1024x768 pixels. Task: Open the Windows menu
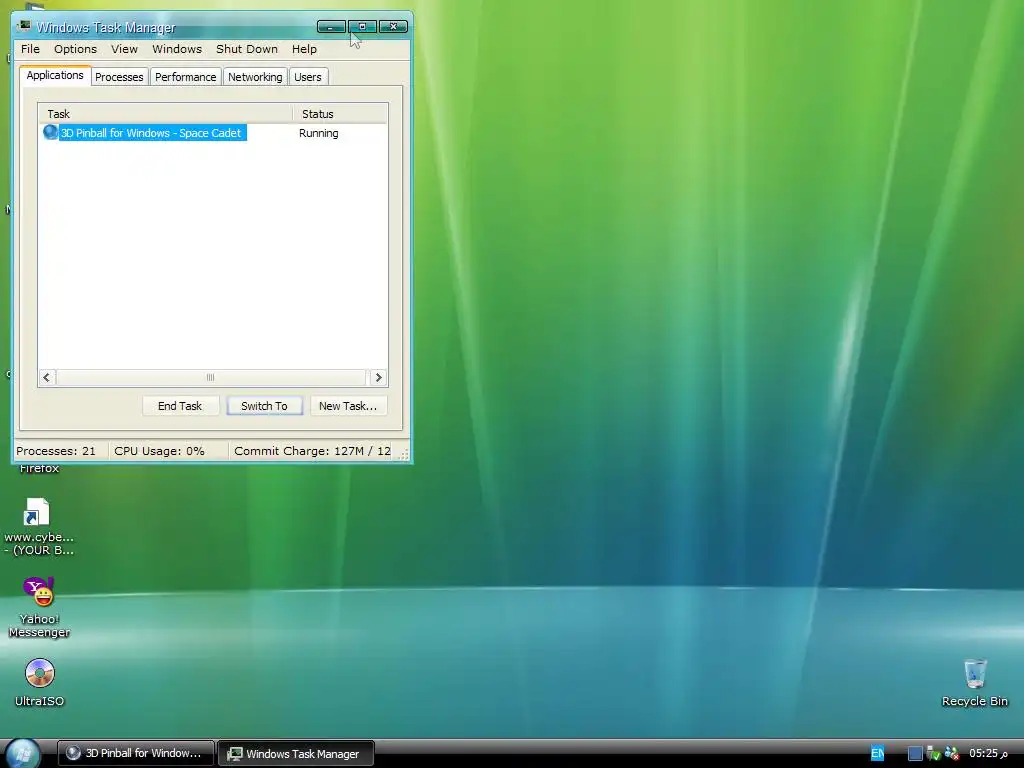click(x=177, y=49)
